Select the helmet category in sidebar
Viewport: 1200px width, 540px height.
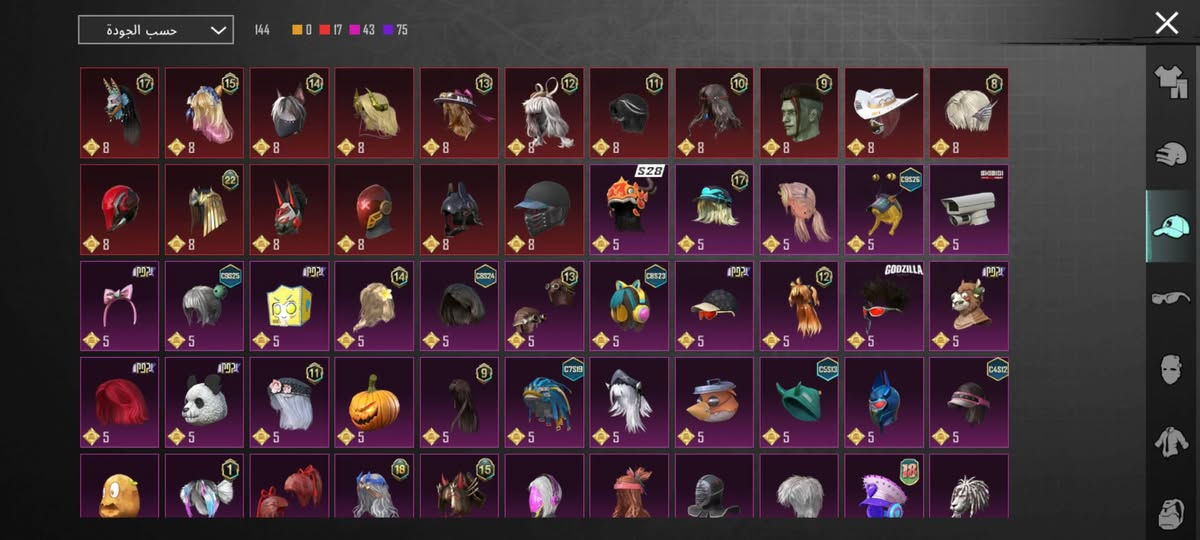[1170, 154]
